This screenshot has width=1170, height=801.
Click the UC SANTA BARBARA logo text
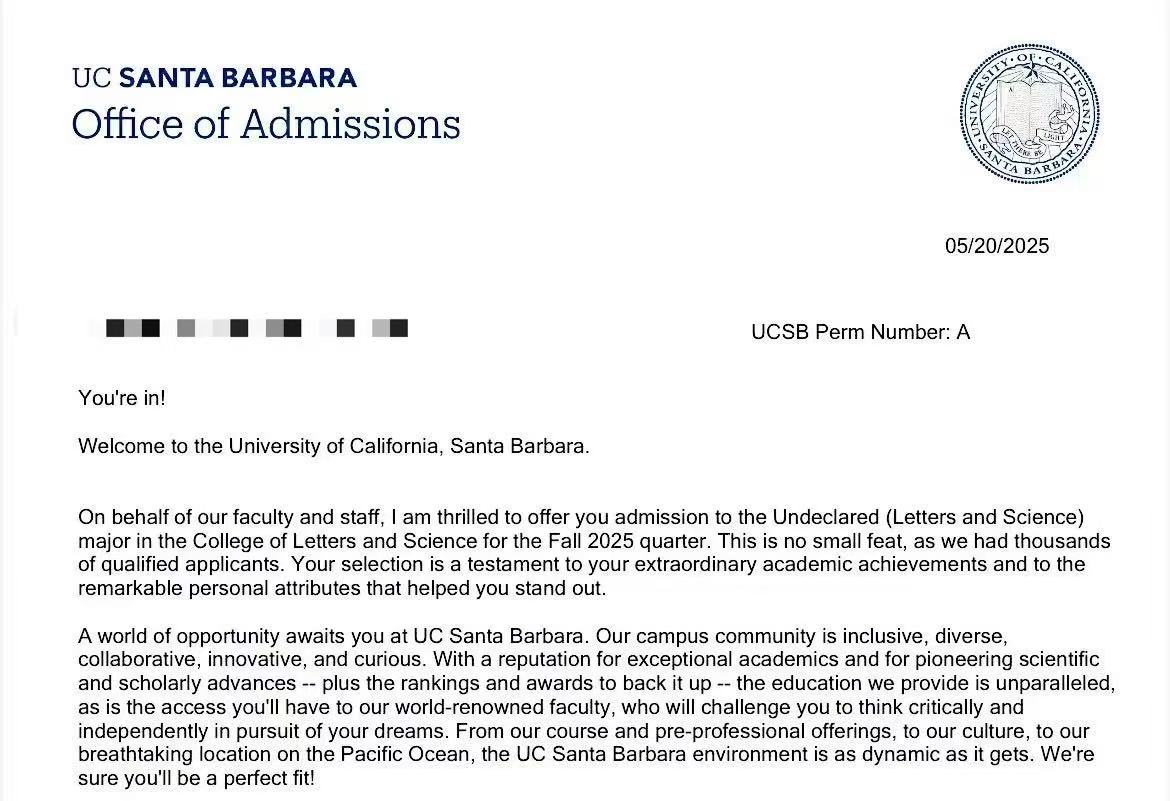tap(214, 77)
